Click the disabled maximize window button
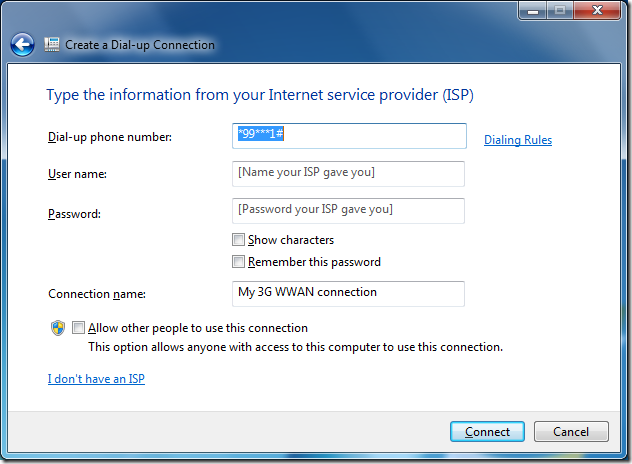 pos(559,11)
